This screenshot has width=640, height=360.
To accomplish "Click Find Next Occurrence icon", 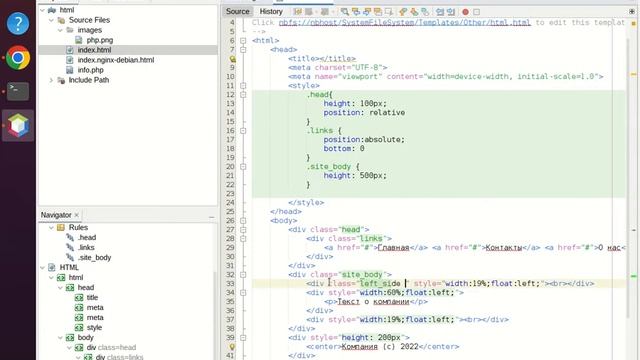I will (367, 12).
